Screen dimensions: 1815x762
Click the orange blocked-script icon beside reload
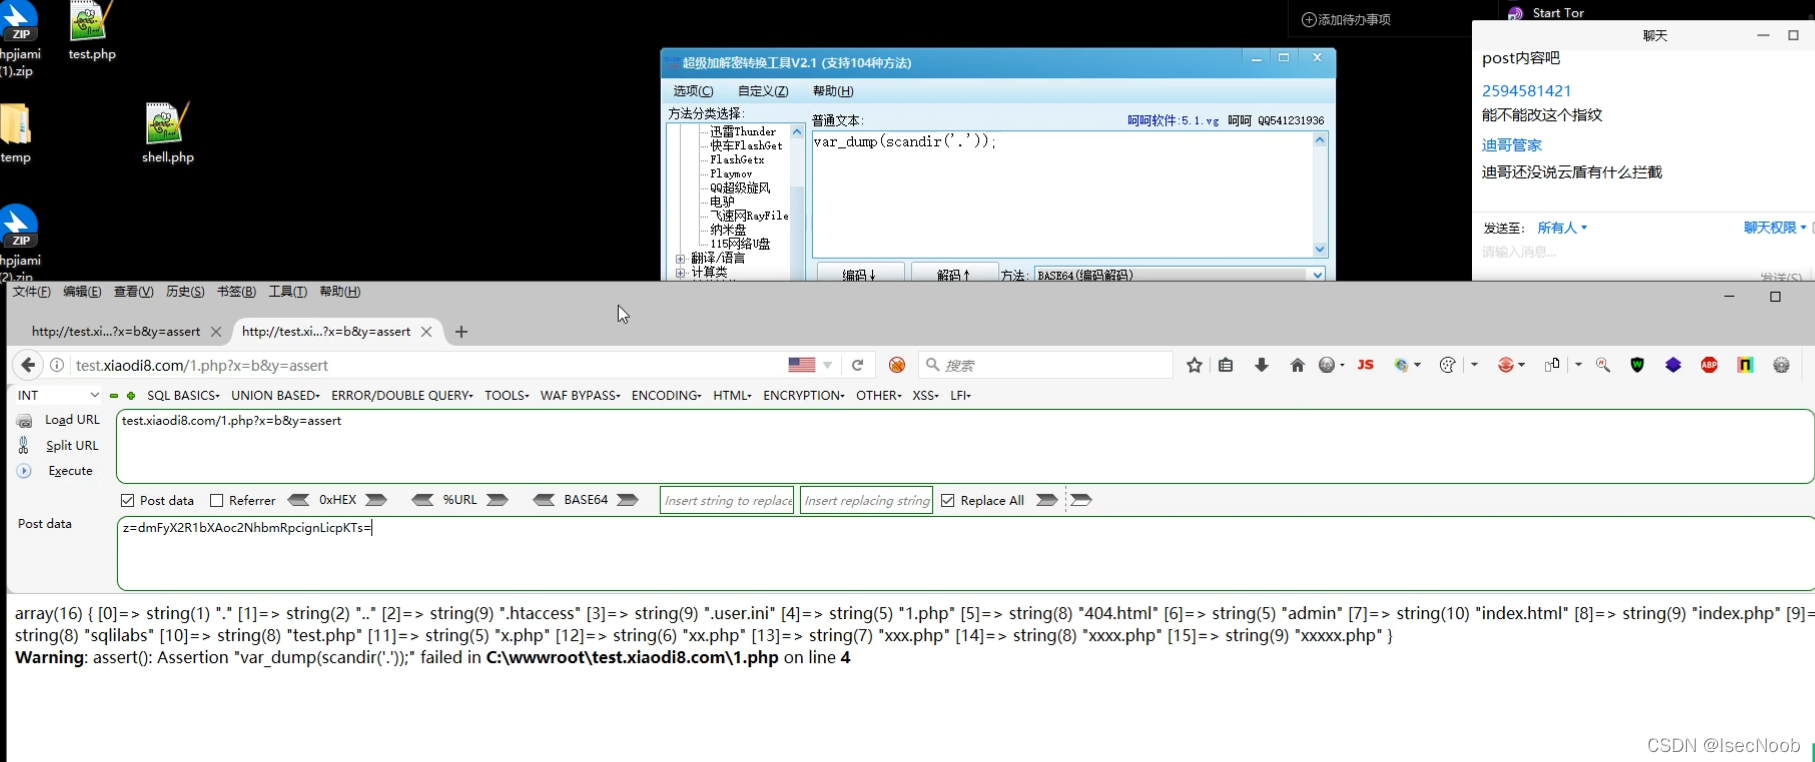[x=897, y=365]
